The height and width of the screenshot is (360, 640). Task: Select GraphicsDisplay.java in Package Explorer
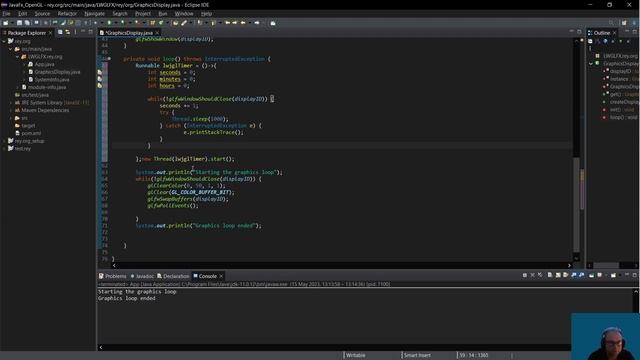point(57,72)
